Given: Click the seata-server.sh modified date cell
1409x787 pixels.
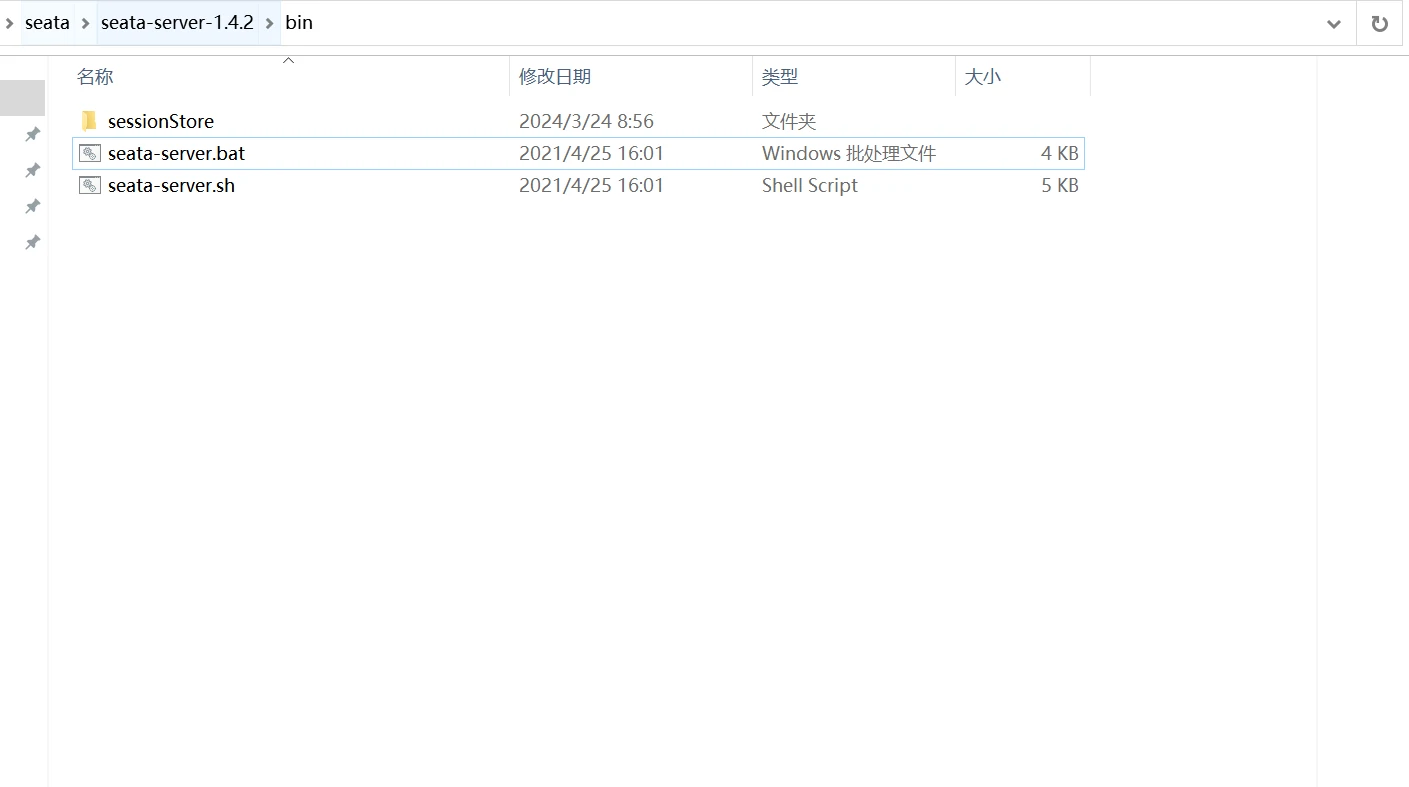Looking at the screenshot, I should 591,185.
